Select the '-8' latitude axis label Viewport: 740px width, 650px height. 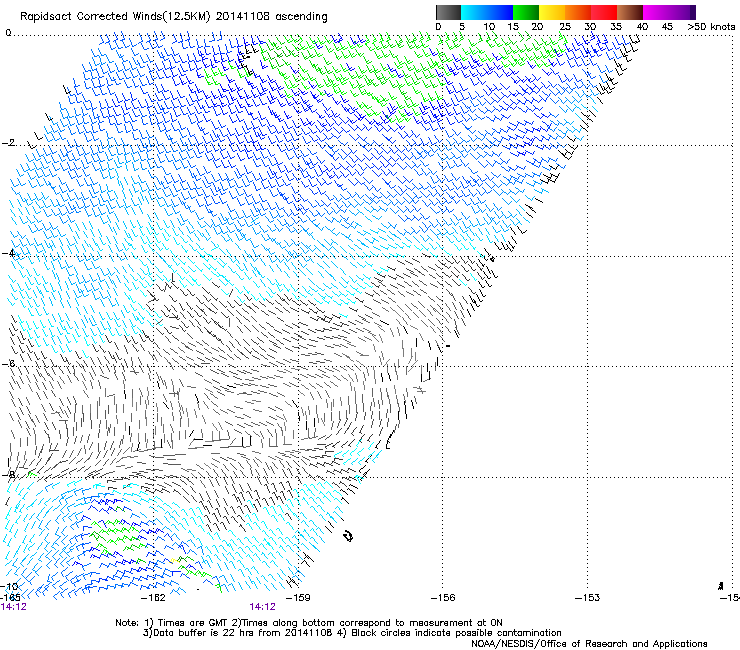pos(8,475)
